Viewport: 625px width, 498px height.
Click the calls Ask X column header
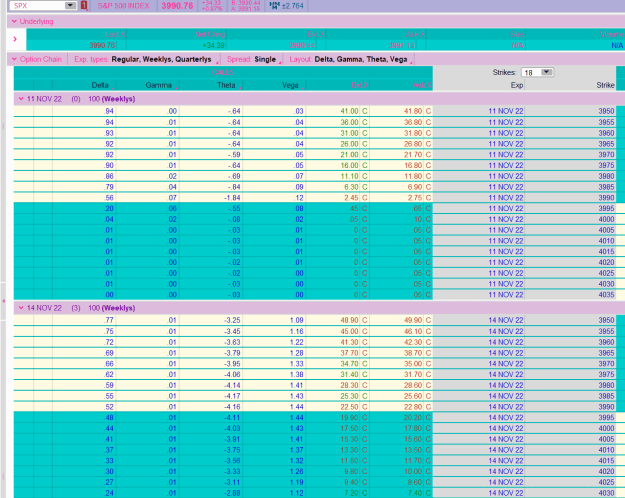[422, 85]
